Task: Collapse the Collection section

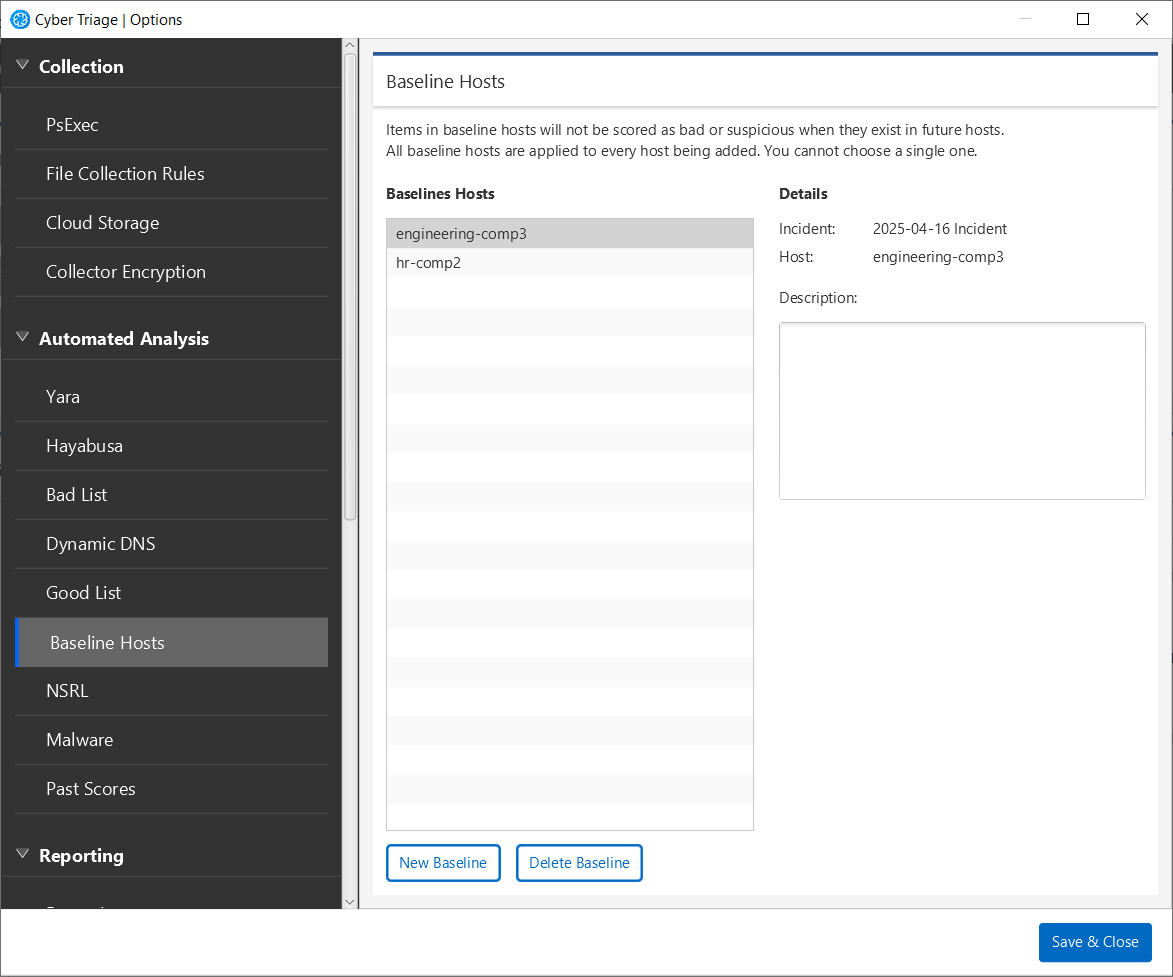Action: point(22,62)
